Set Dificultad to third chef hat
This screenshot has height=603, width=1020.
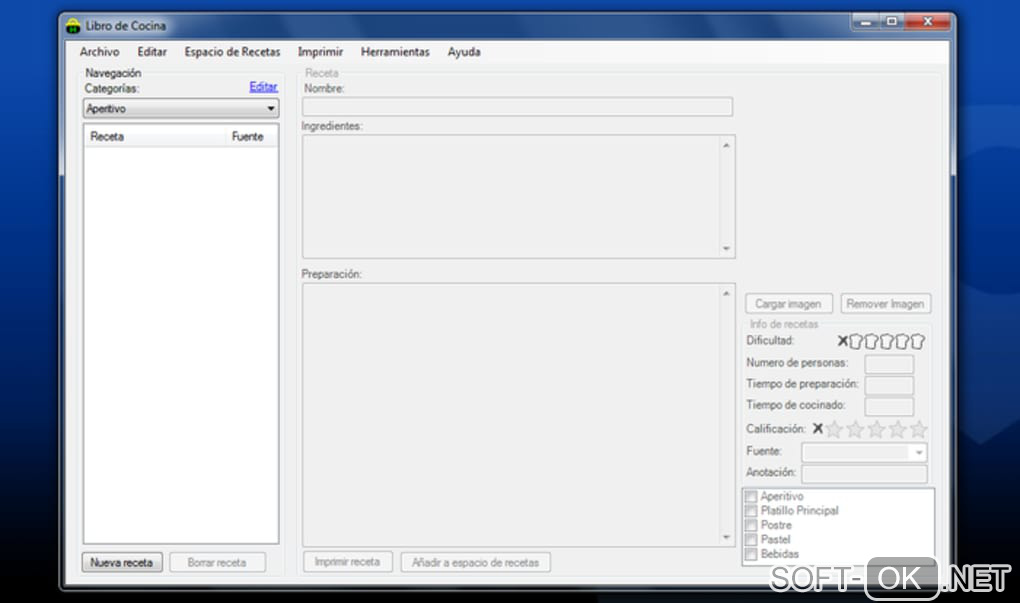tap(887, 342)
